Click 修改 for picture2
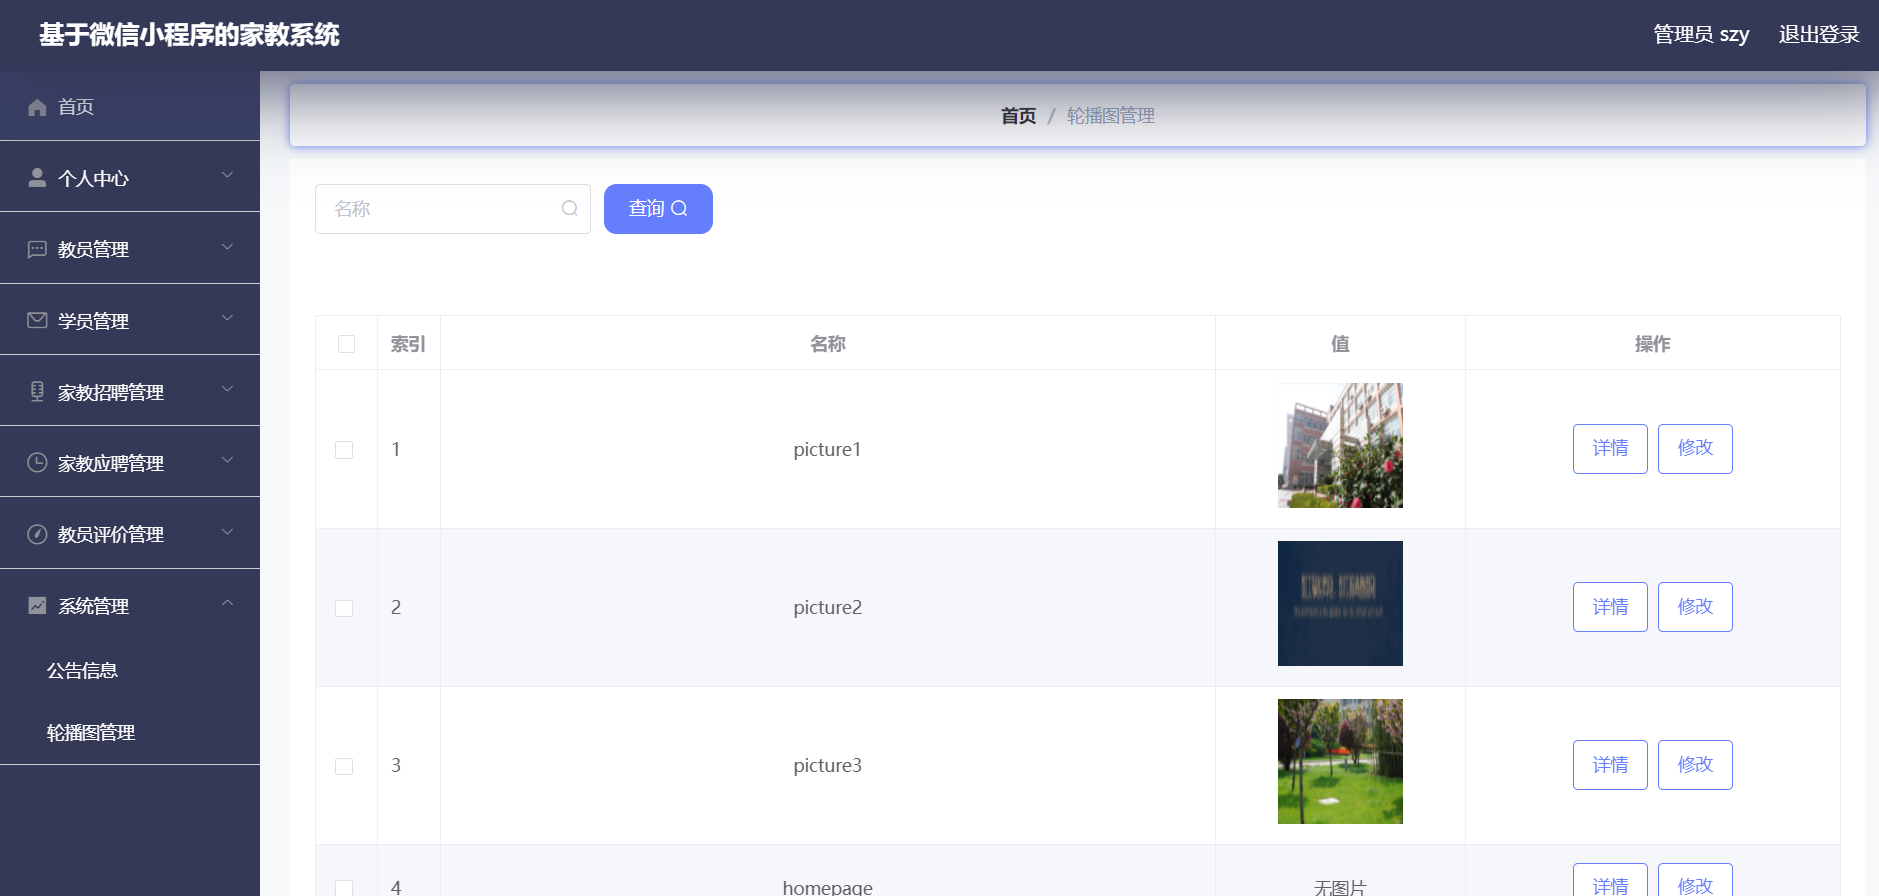This screenshot has height=896, width=1879. pyautogui.click(x=1695, y=607)
